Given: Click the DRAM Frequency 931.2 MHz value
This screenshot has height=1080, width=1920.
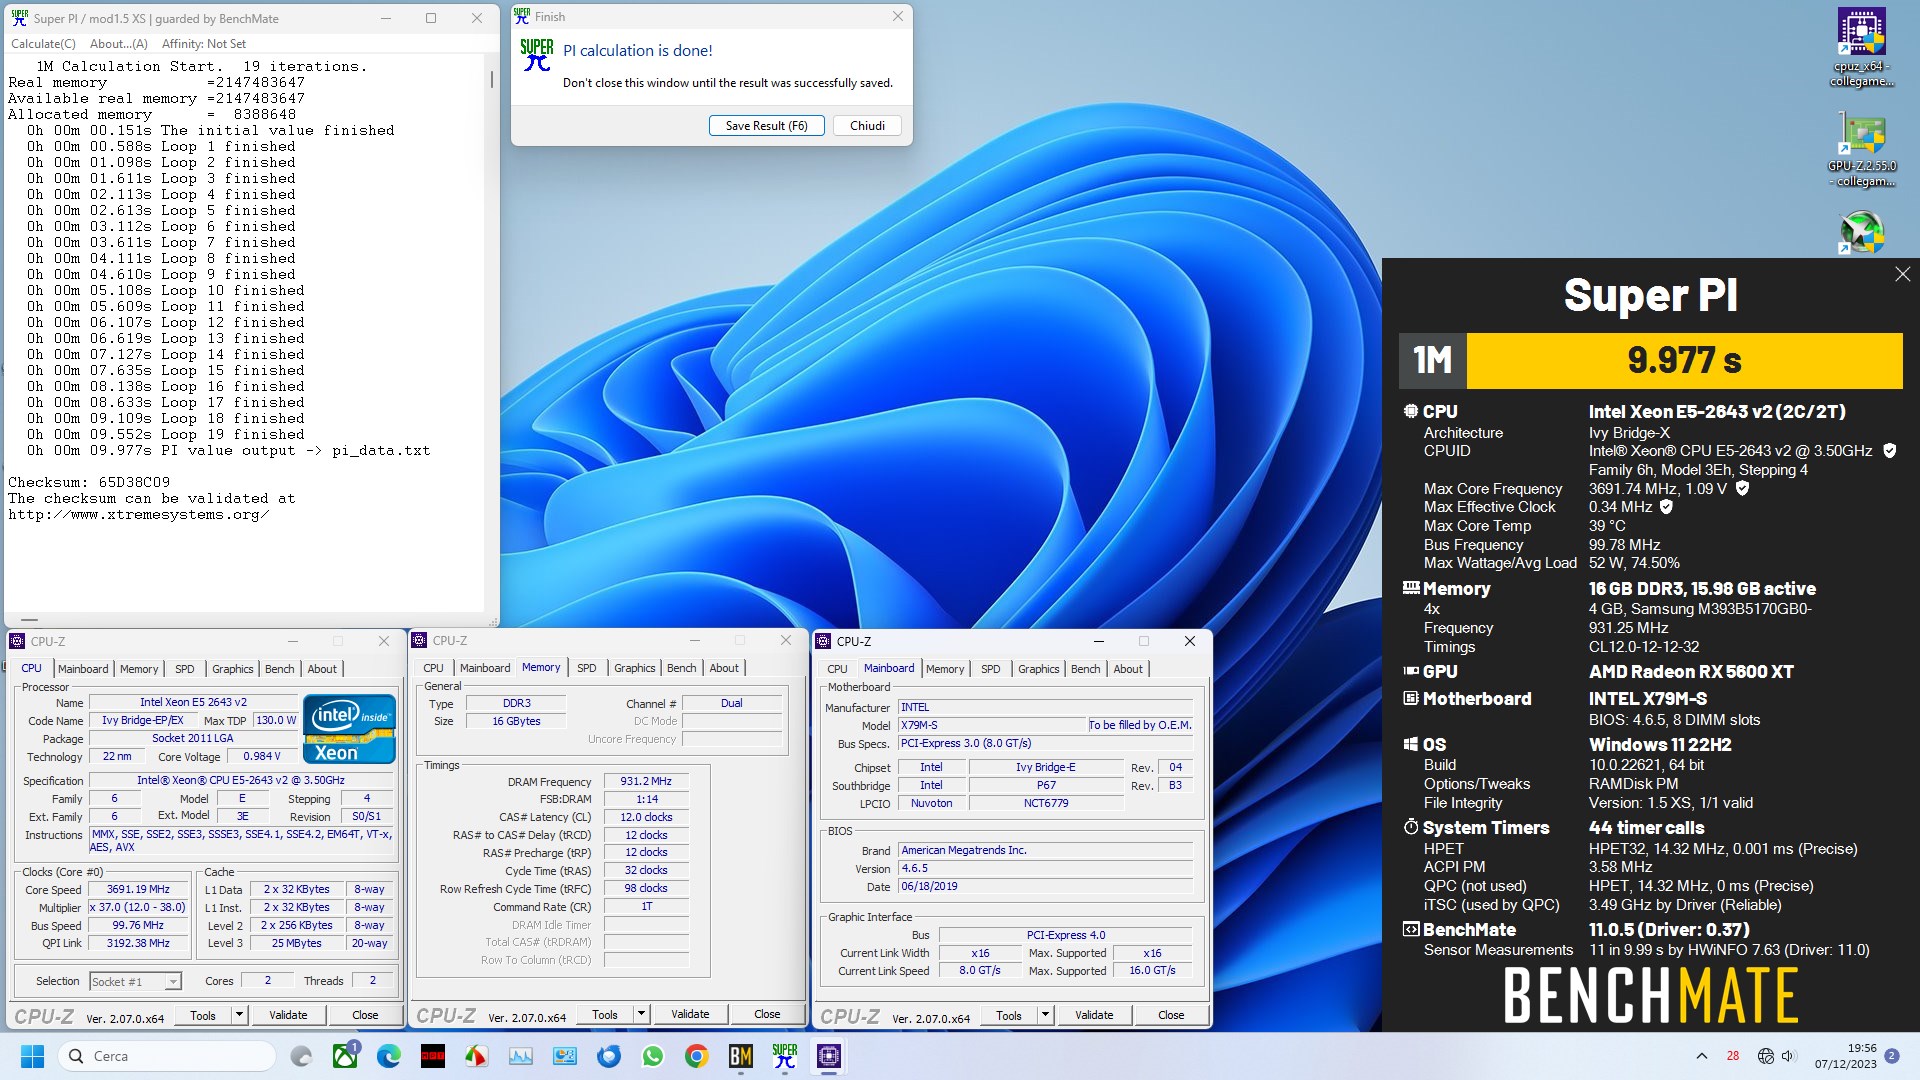Looking at the screenshot, I should point(646,782).
